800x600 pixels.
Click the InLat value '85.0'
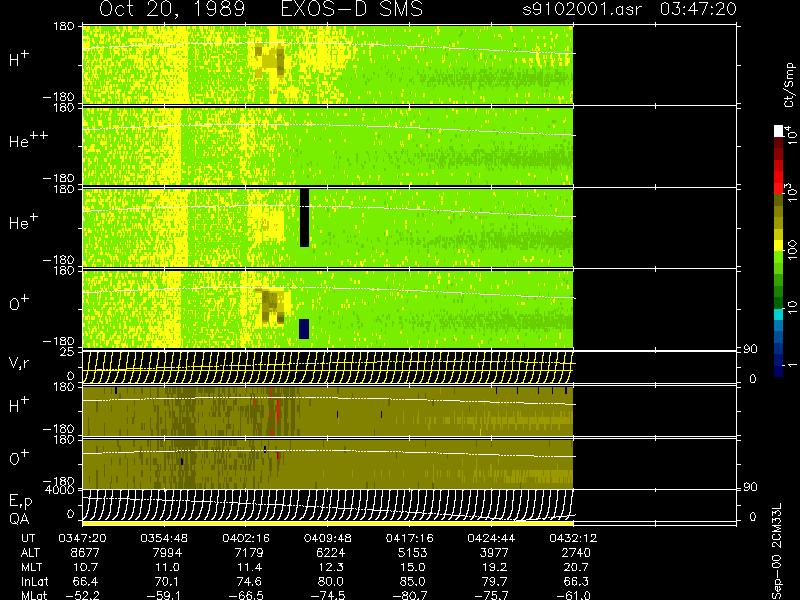click(412, 582)
